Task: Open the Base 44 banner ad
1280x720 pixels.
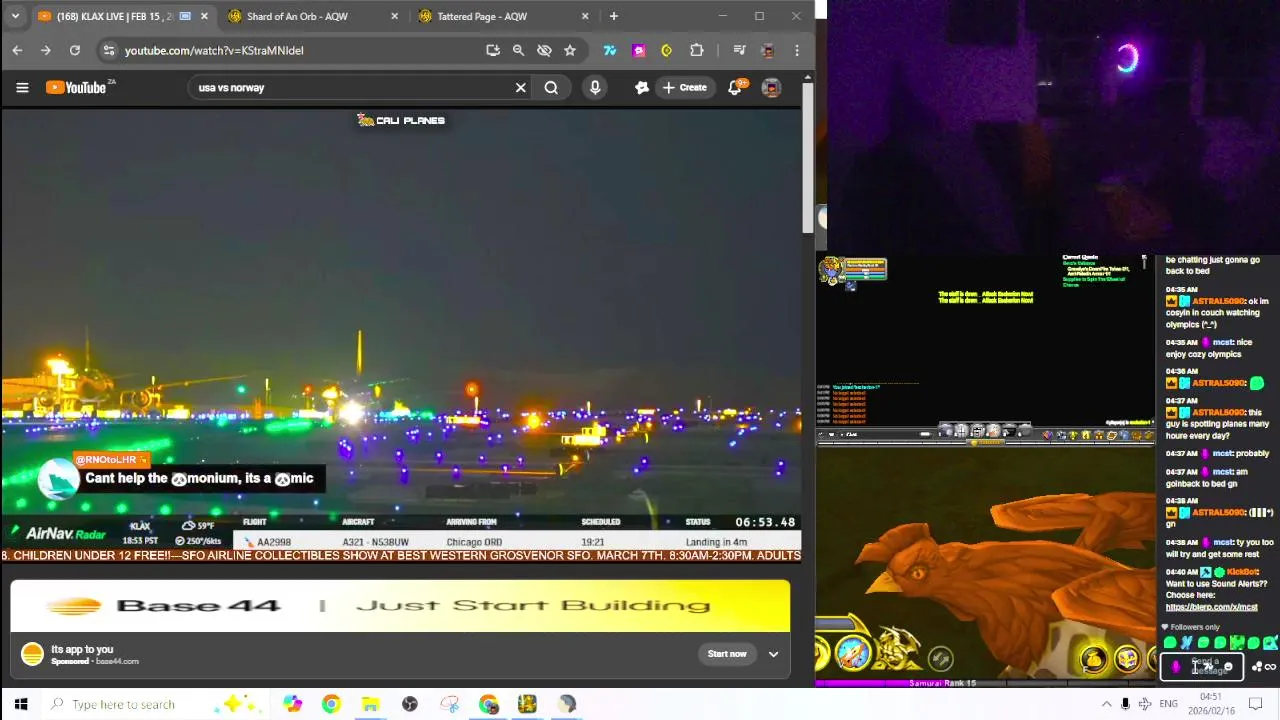Action: (400, 606)
